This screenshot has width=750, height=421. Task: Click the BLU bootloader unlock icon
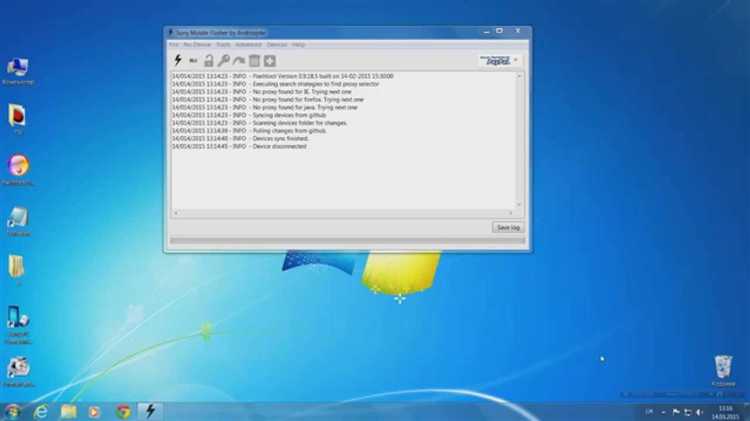pos(193,61)
